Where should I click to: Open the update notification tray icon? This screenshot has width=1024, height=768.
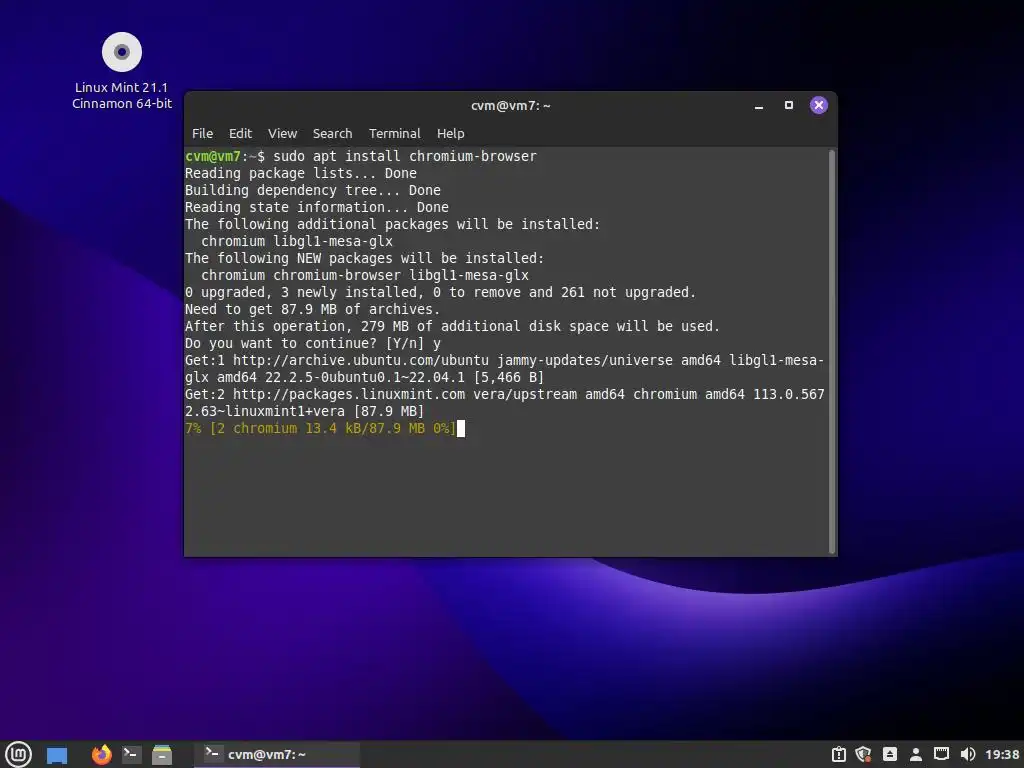839,754
